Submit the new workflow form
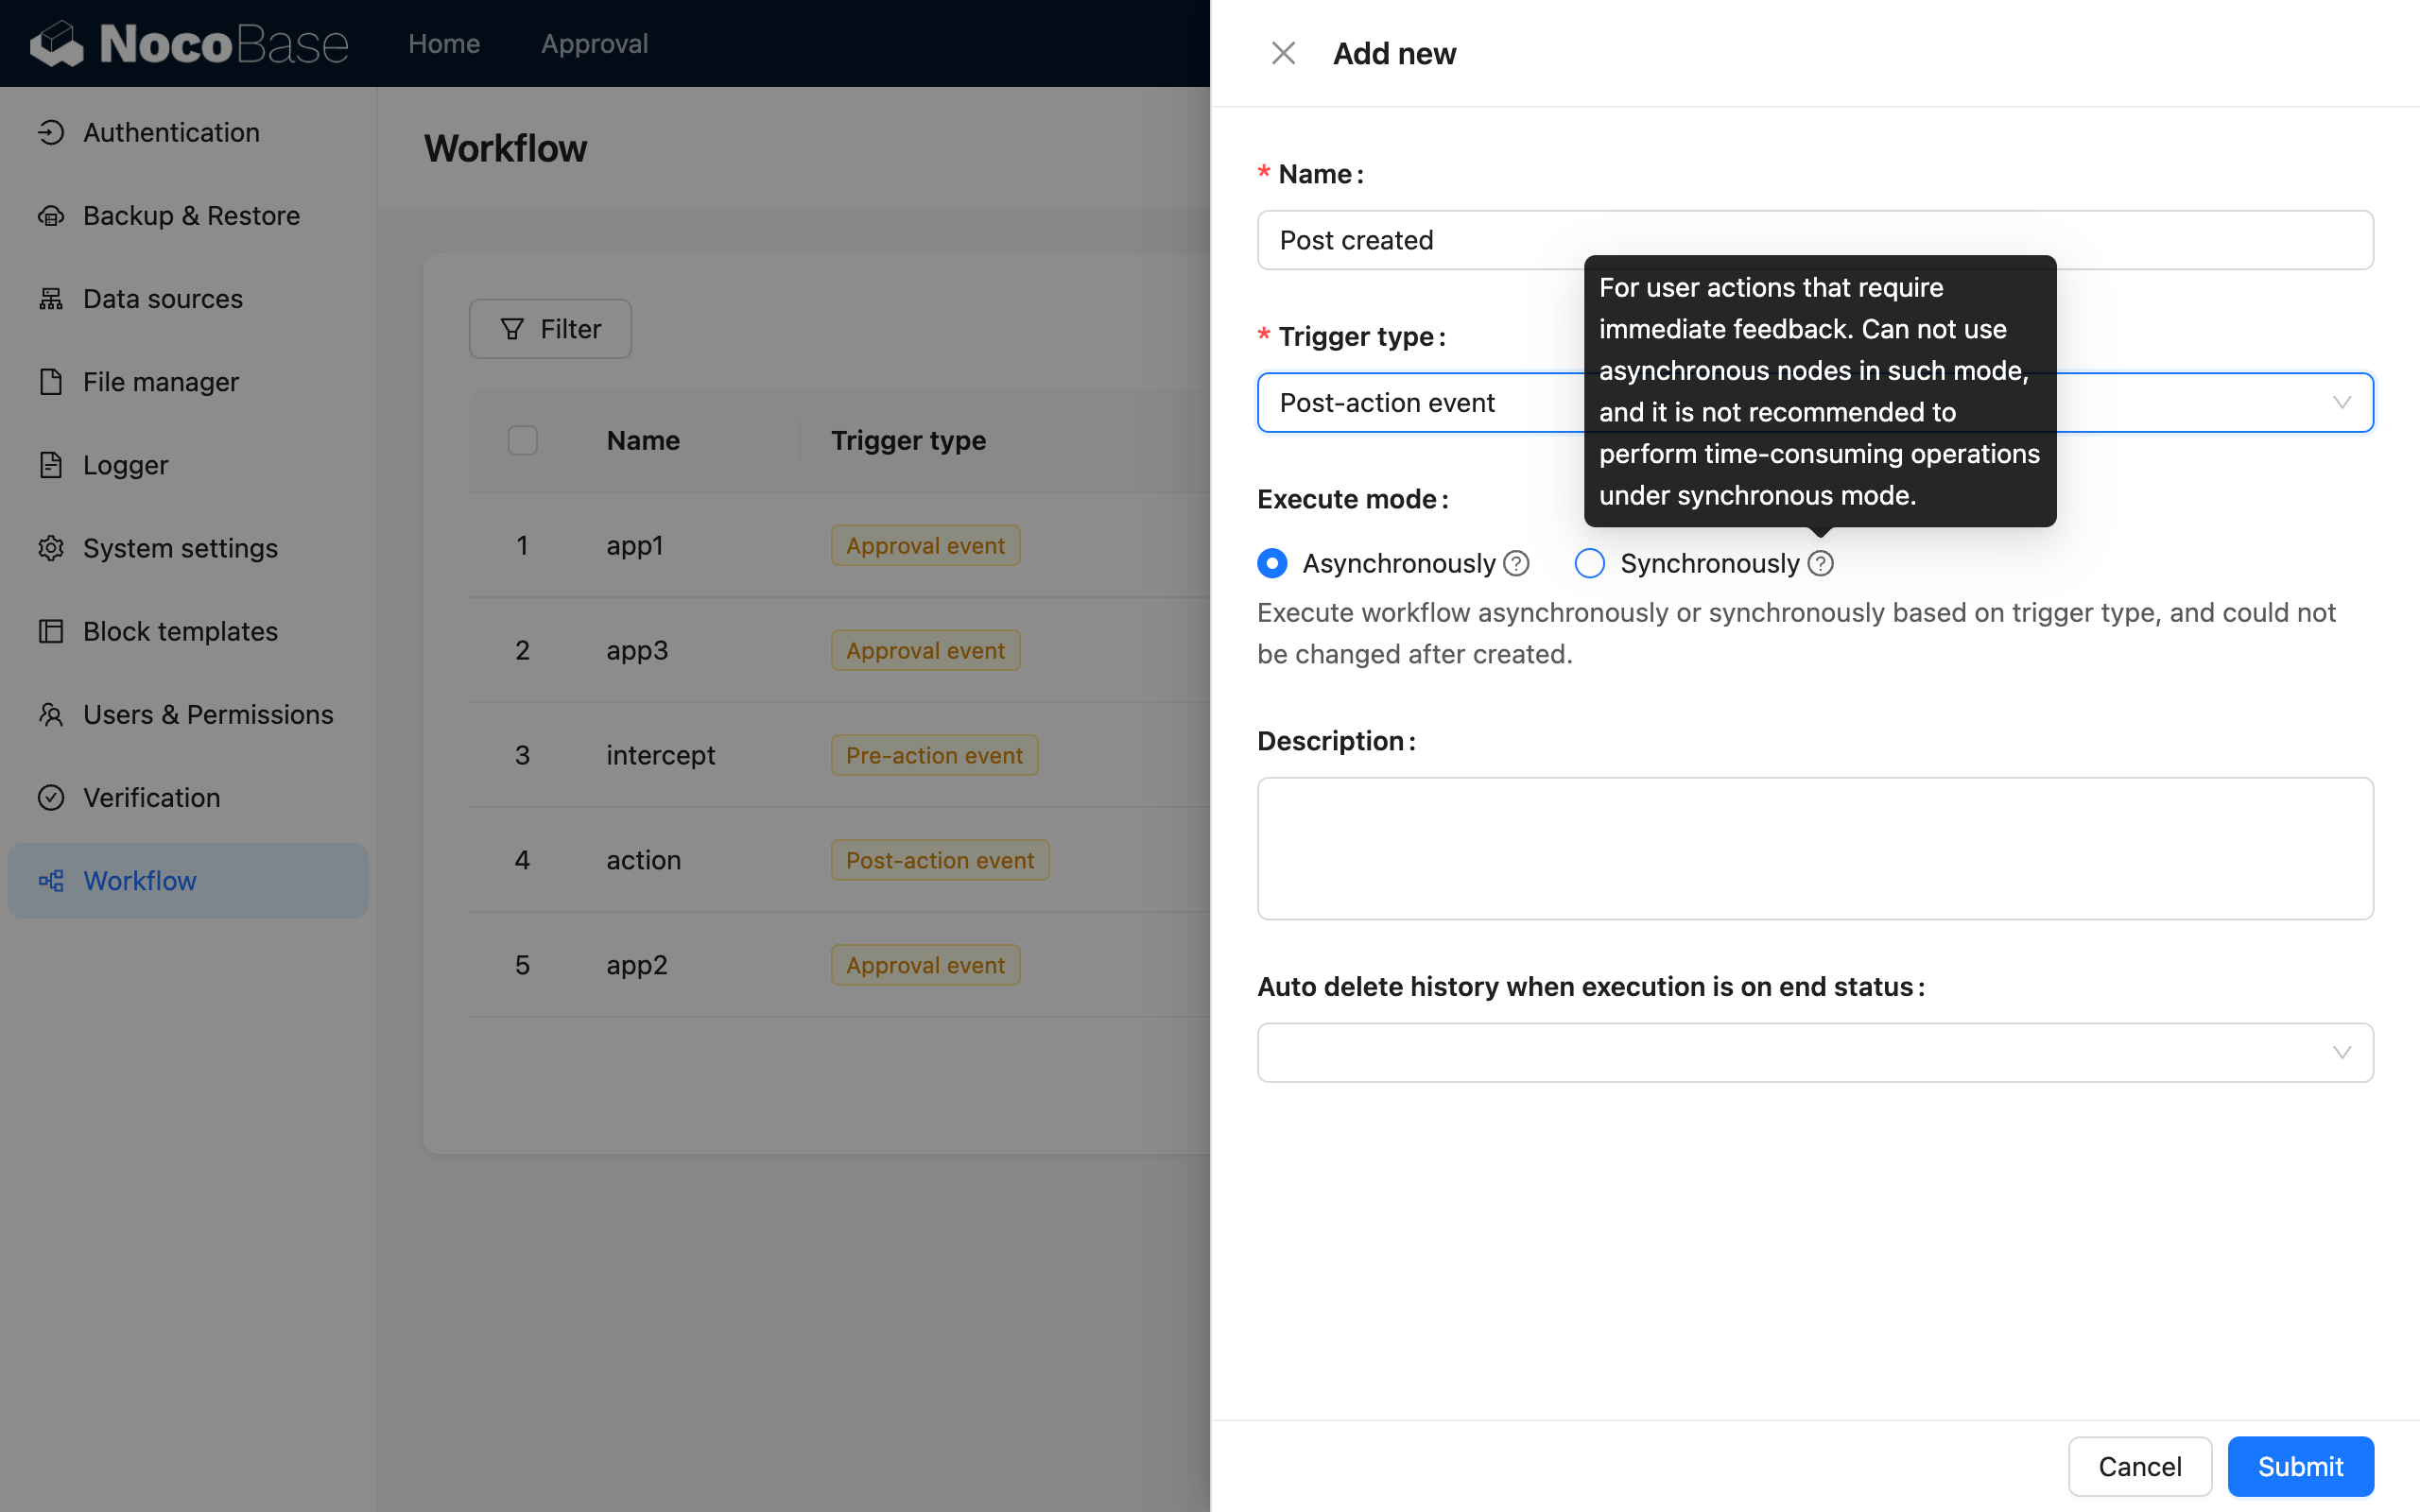This screenshot has height=1512, width=2420. point(2299,1466)
